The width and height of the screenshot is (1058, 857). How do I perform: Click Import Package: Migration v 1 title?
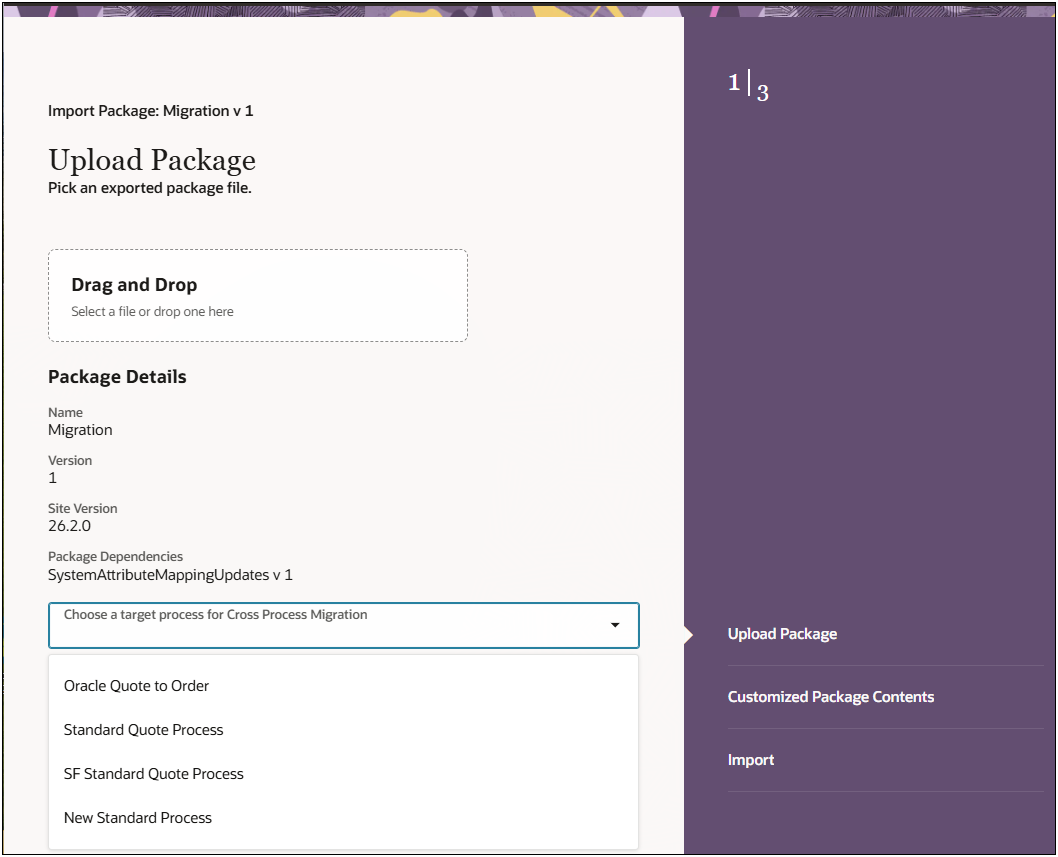point(150,111)
